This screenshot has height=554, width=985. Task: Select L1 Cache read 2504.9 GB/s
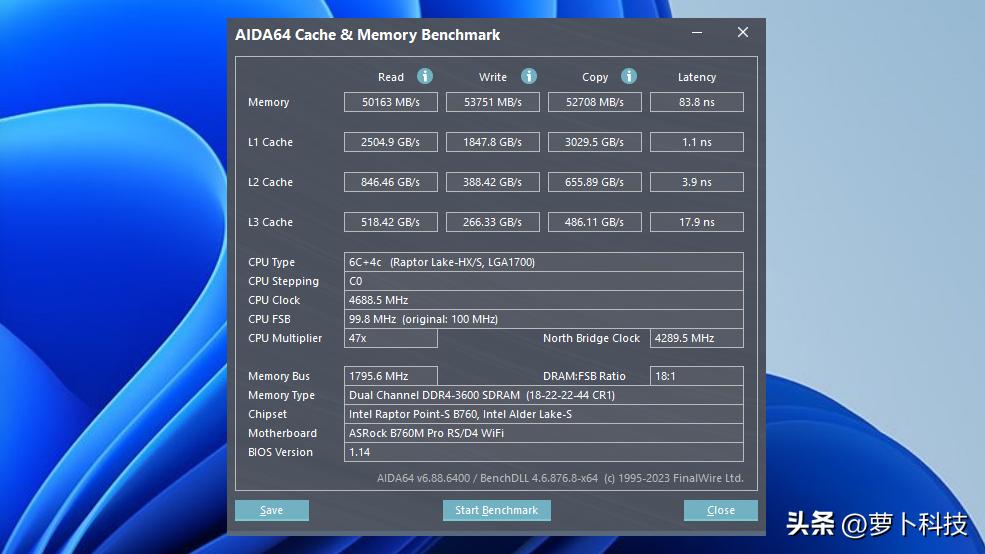click(391, 142)
